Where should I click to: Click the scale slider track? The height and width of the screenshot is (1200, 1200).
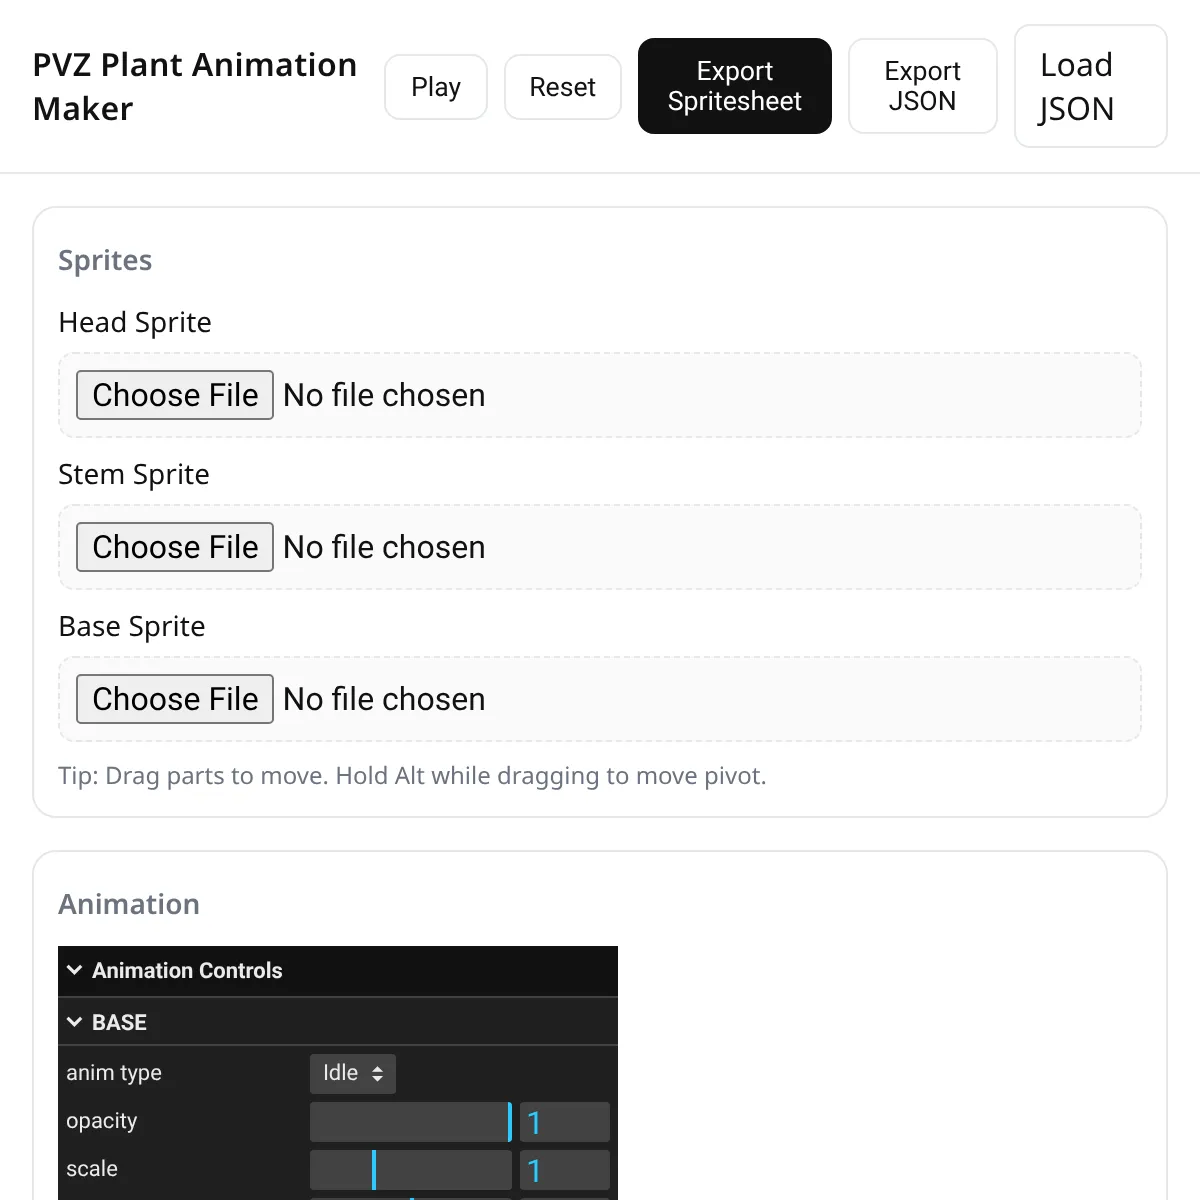(411, 1170)
